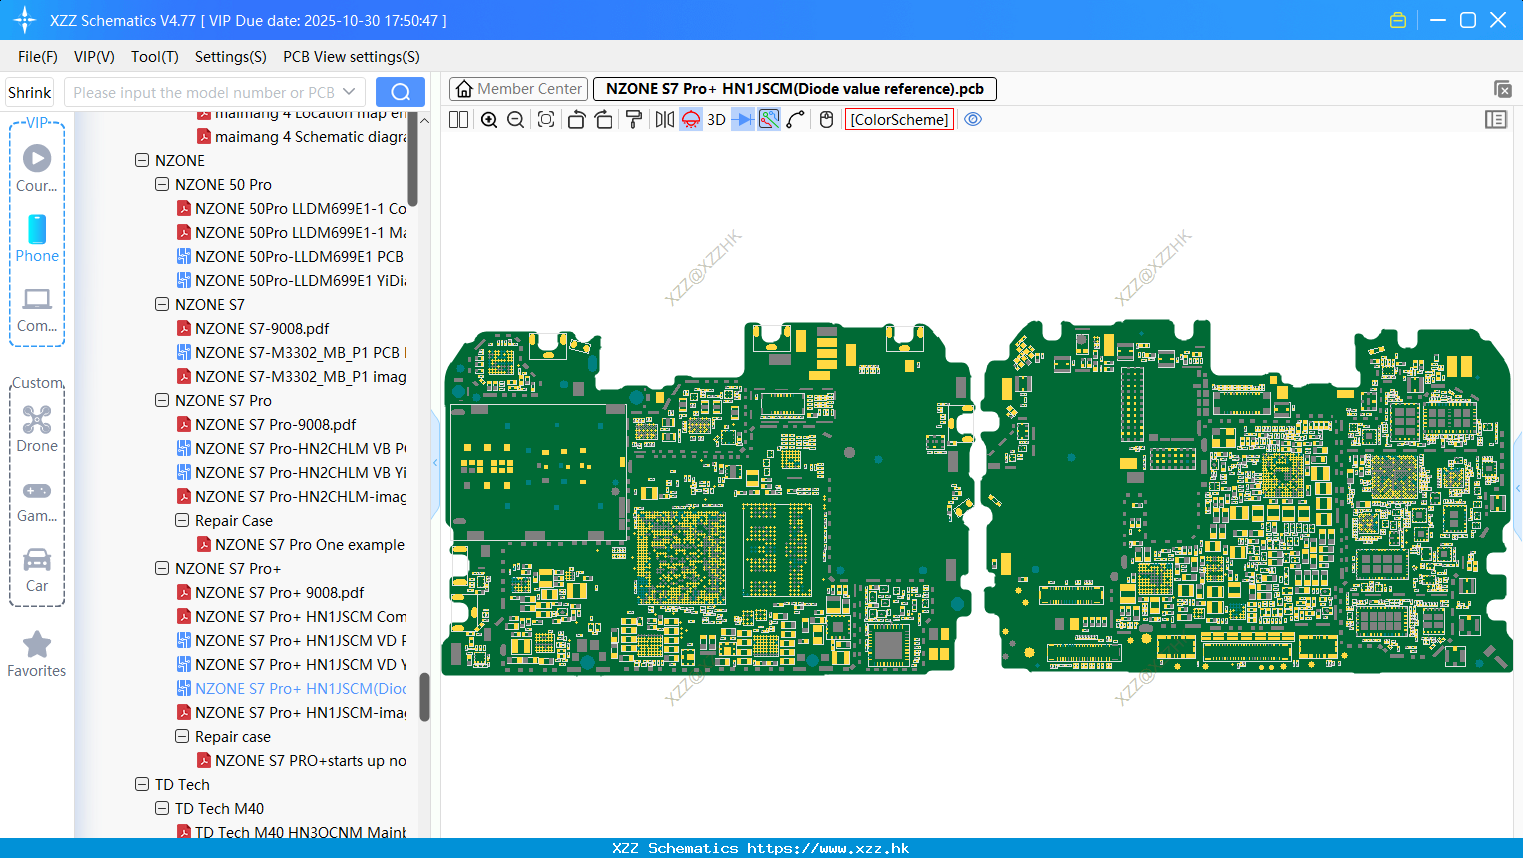Screen dimensions: 1523x858
Task: Fit the board to the window
Action: pos(546,120)
